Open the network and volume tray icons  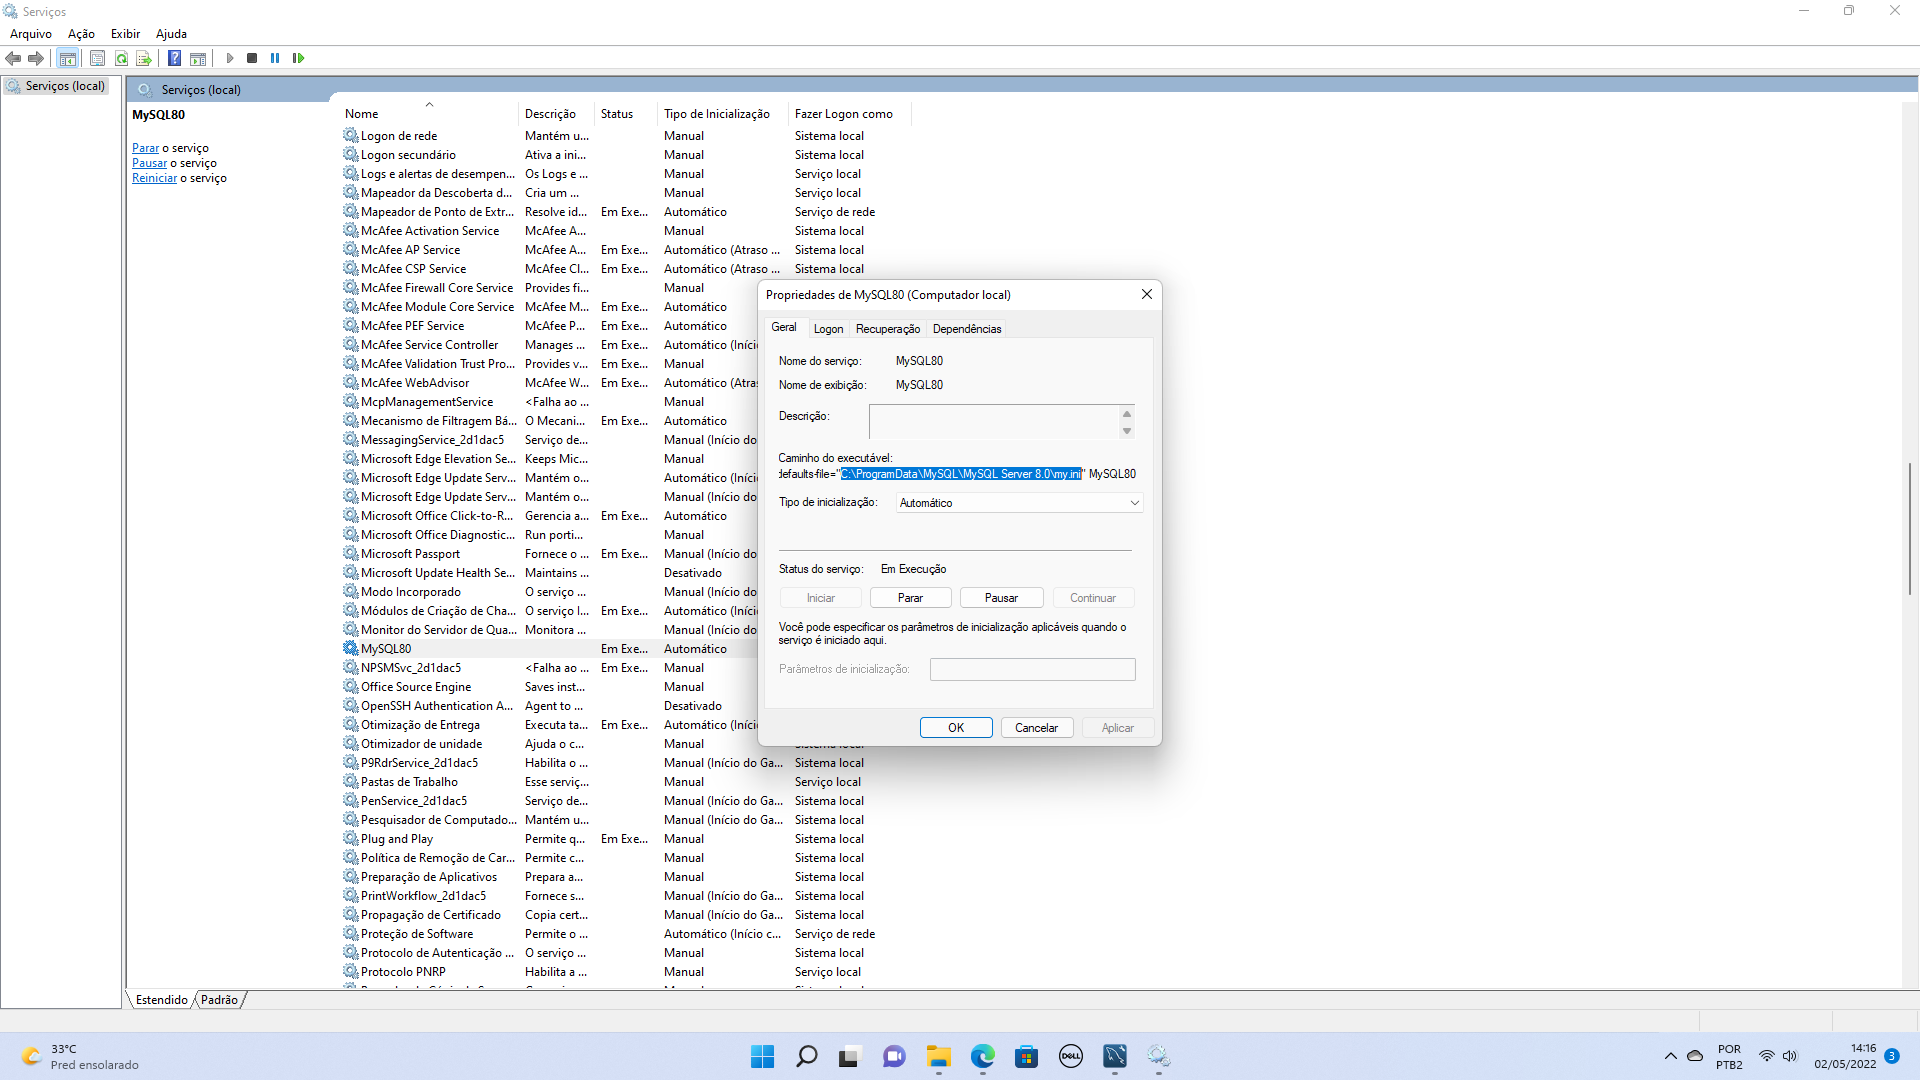1778,1056
